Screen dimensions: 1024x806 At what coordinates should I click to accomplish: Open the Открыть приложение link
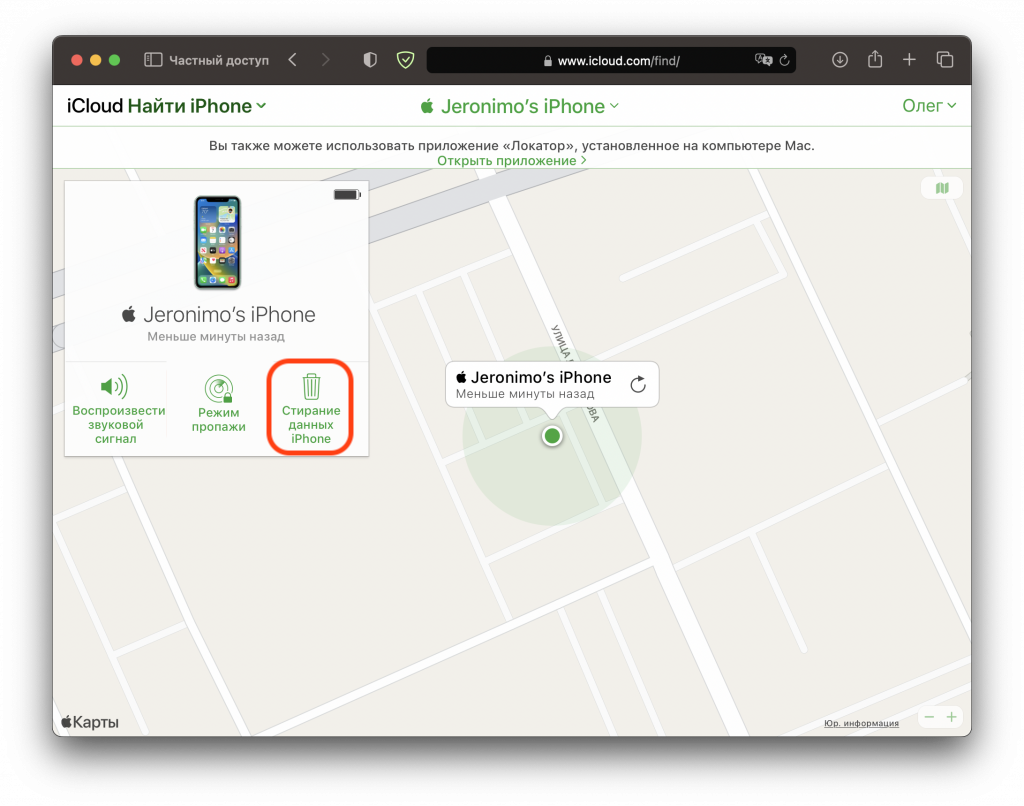[x=511, y=161]
